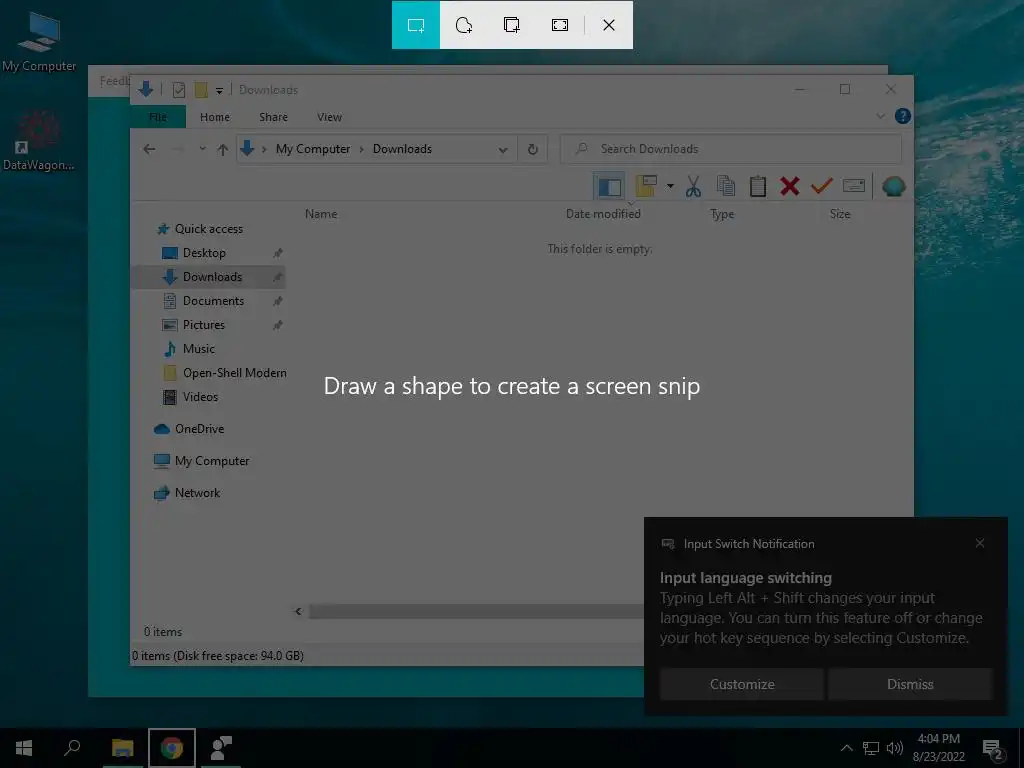Screen dimensions: 1024x768
Task: Close the snipping toolbar
Action: click(x=609, y=25)
